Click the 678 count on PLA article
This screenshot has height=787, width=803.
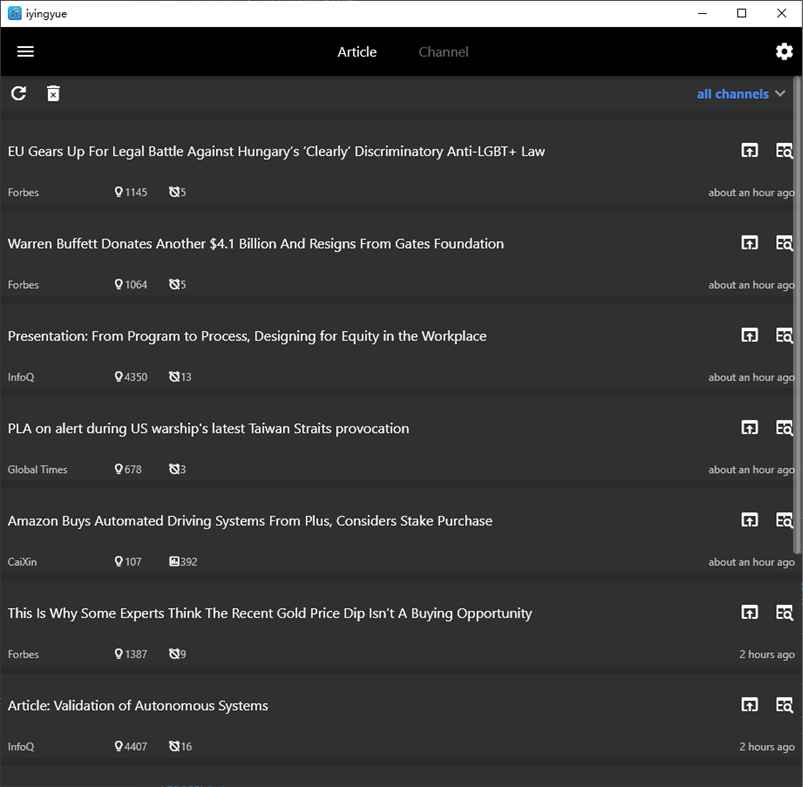tap(133, 470)
